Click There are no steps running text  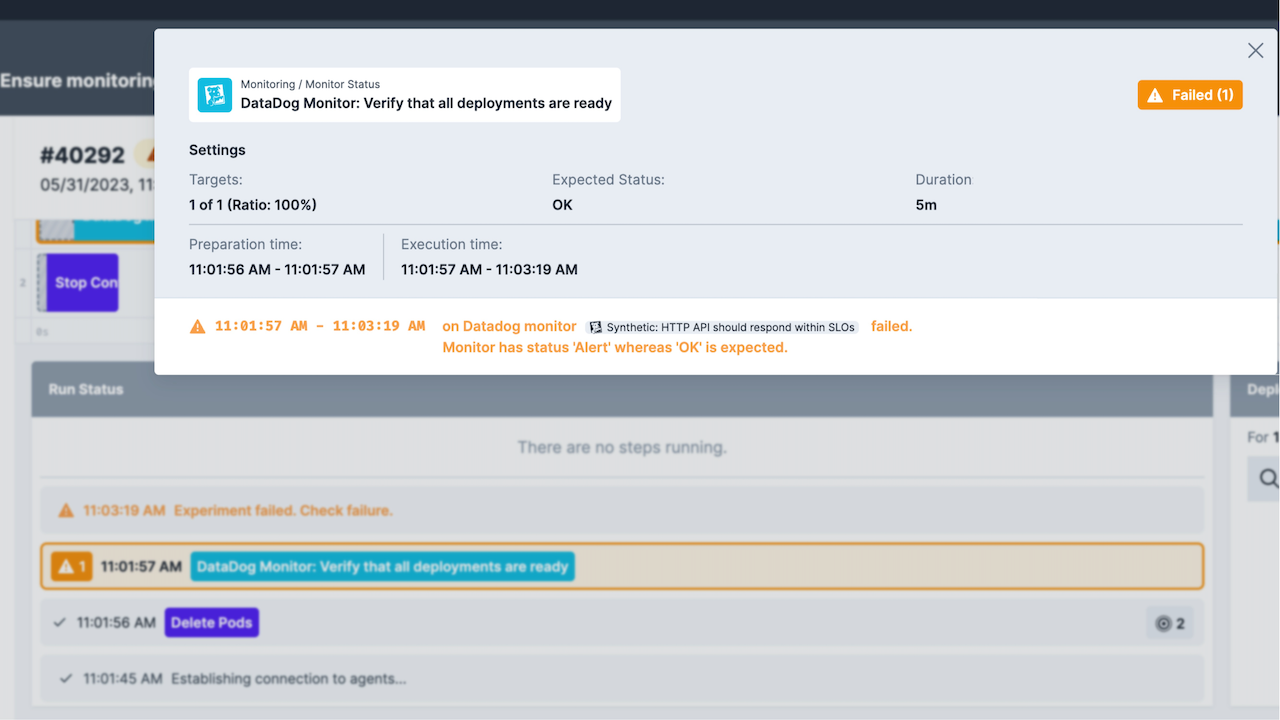click(622, 447)
